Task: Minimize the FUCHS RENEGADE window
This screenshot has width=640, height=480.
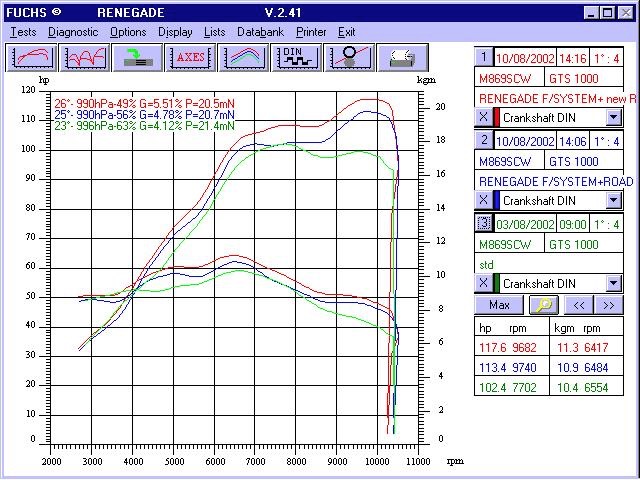Action: [x=591, y=13]
